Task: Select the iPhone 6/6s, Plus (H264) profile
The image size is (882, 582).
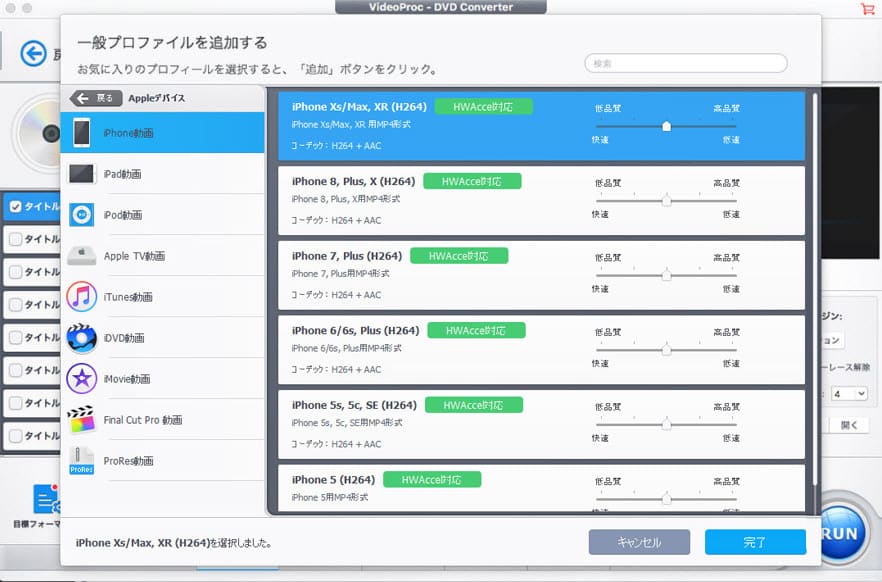Action: click(541, 350)
